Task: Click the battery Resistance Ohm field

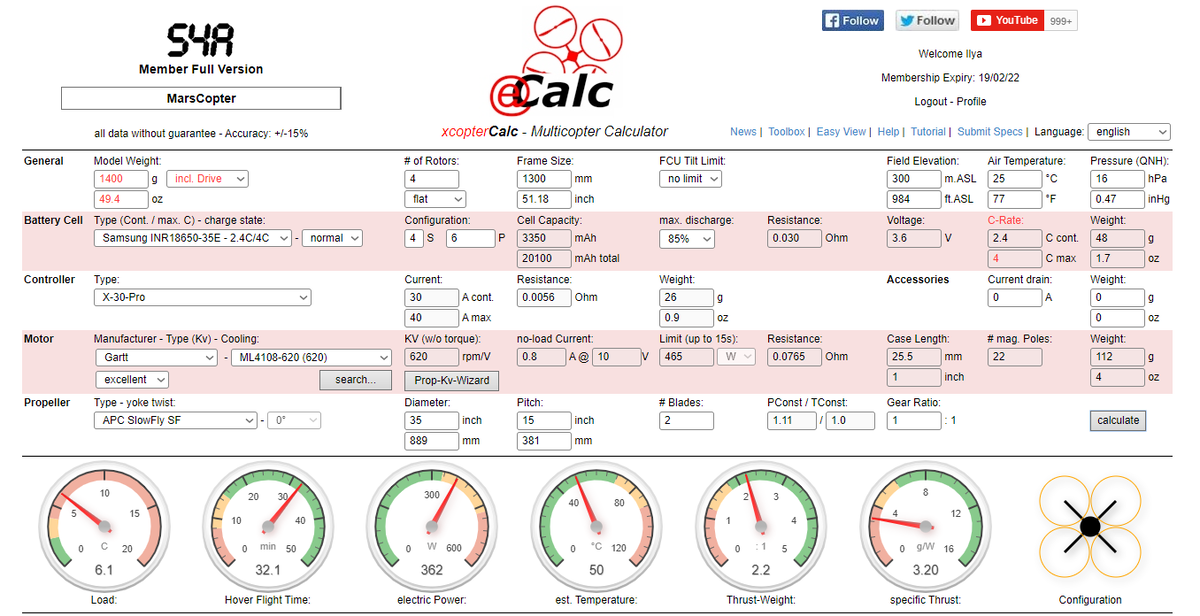Action: pos(794,239)
